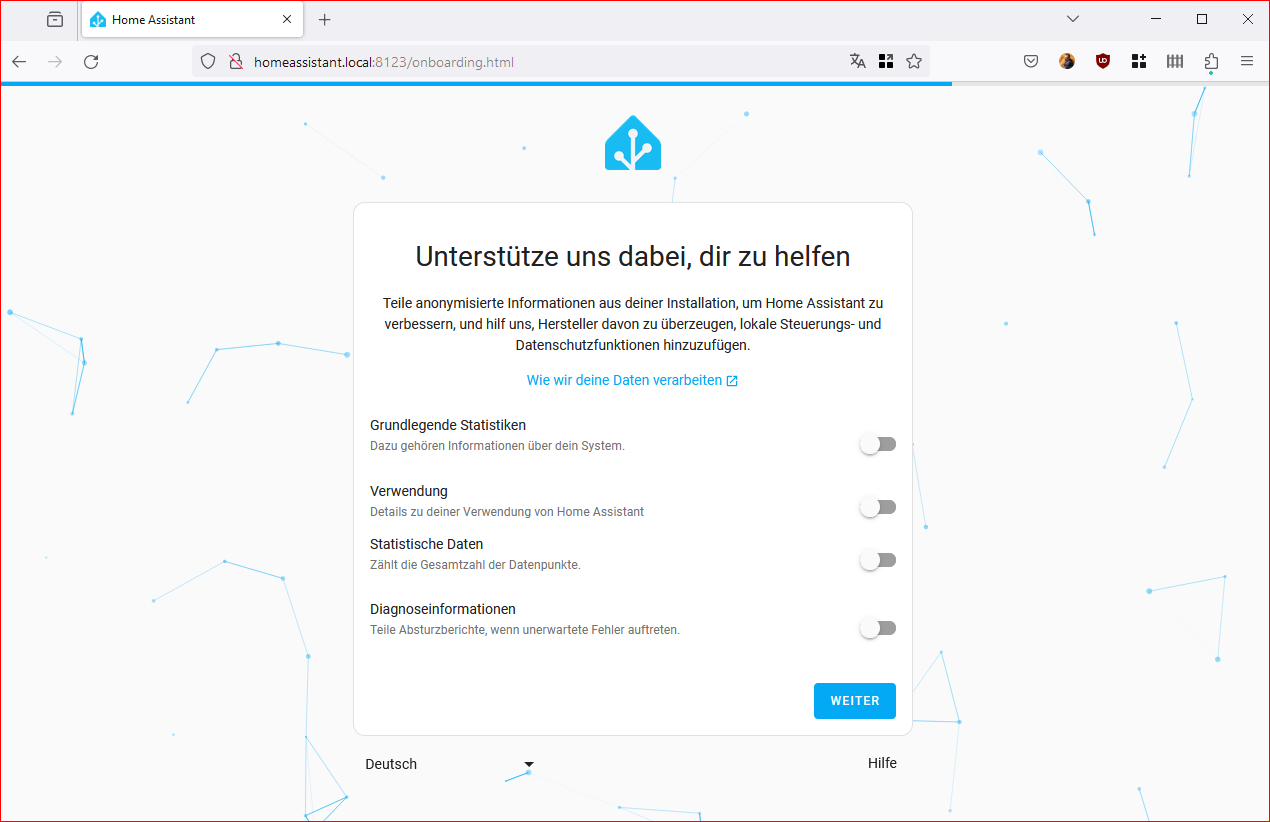Bookmark this page with the star
Viewport: 1270px width, 822px height.
914,62
